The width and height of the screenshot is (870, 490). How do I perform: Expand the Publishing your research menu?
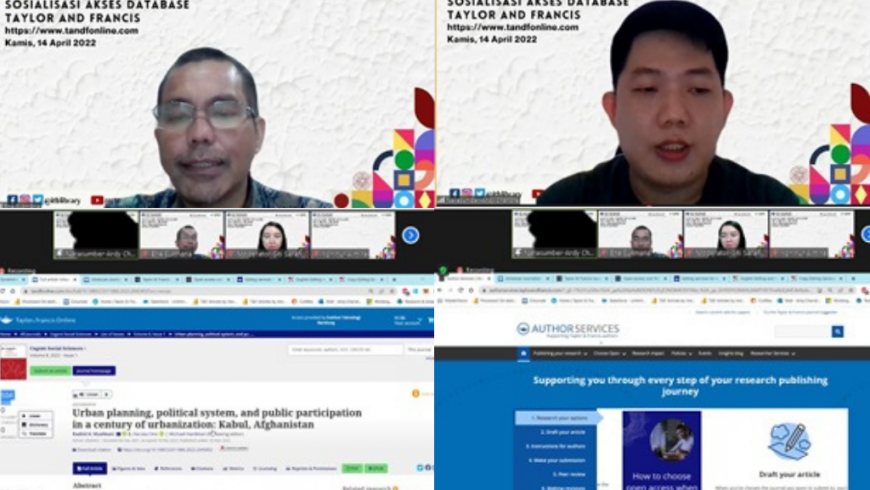tap(560, 353)
